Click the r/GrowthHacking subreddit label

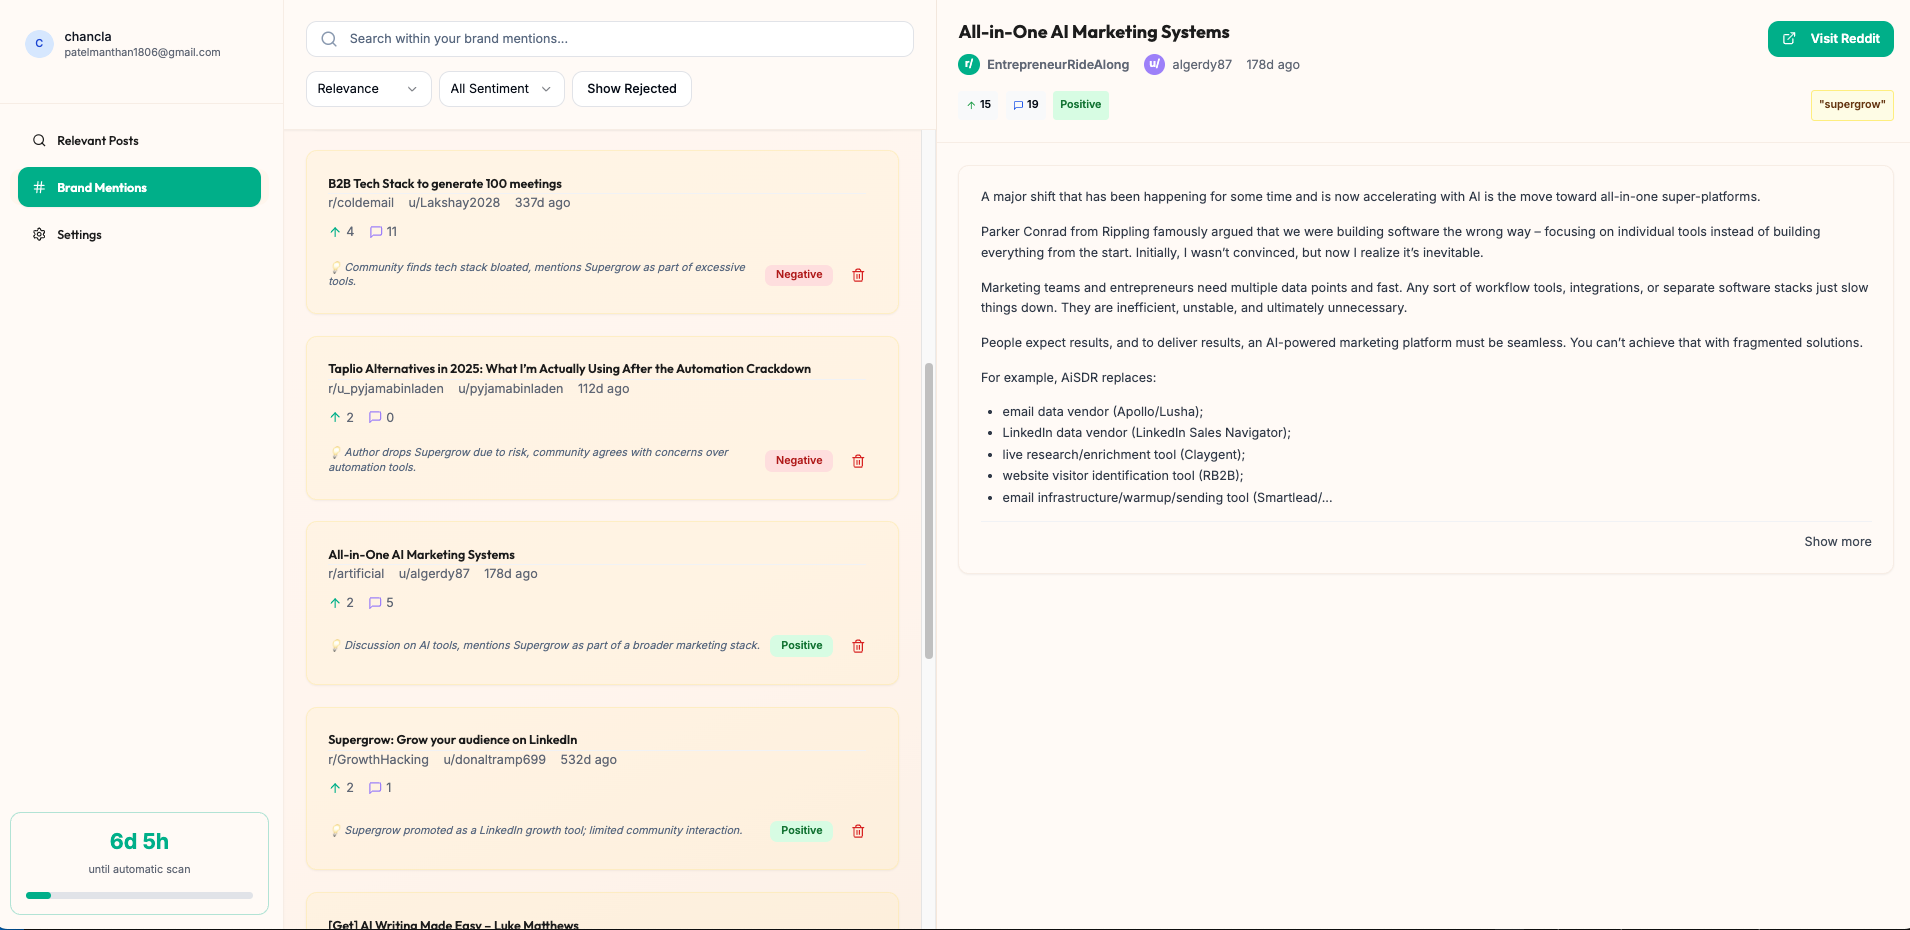pyautogui.click(x=378, y=760)
